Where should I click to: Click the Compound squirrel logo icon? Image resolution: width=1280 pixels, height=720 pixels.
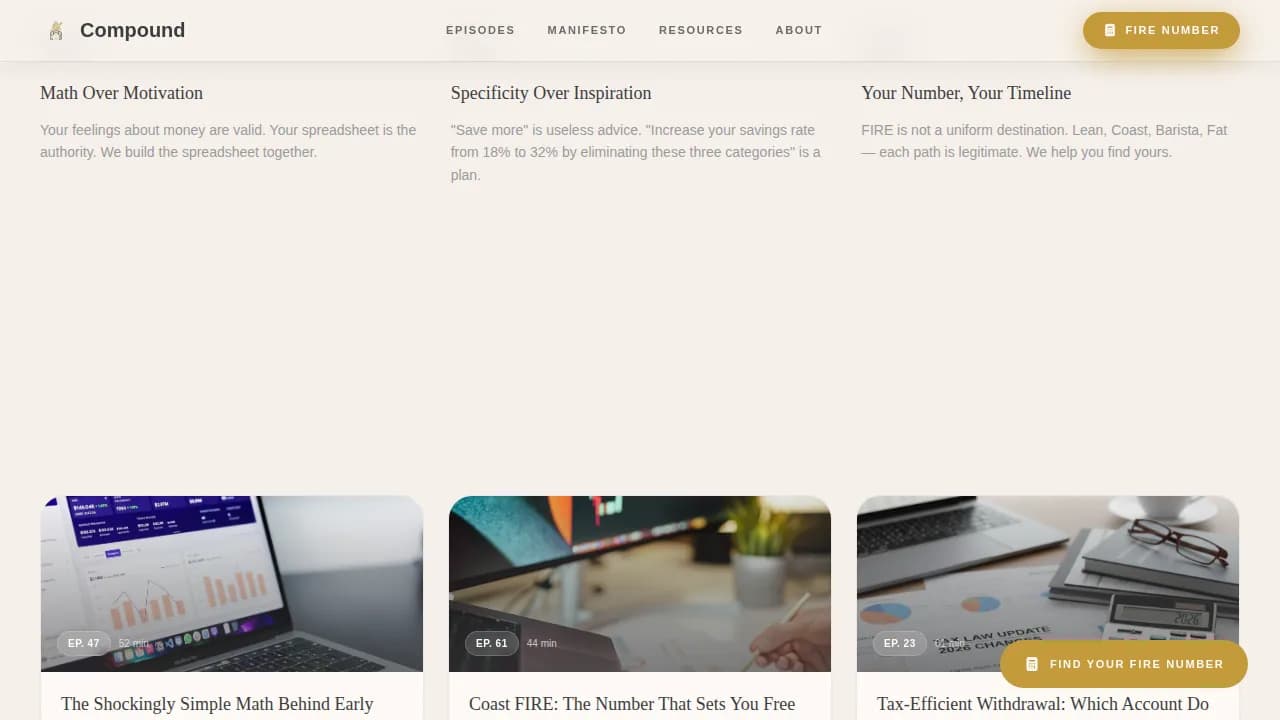tap(57, 30)
